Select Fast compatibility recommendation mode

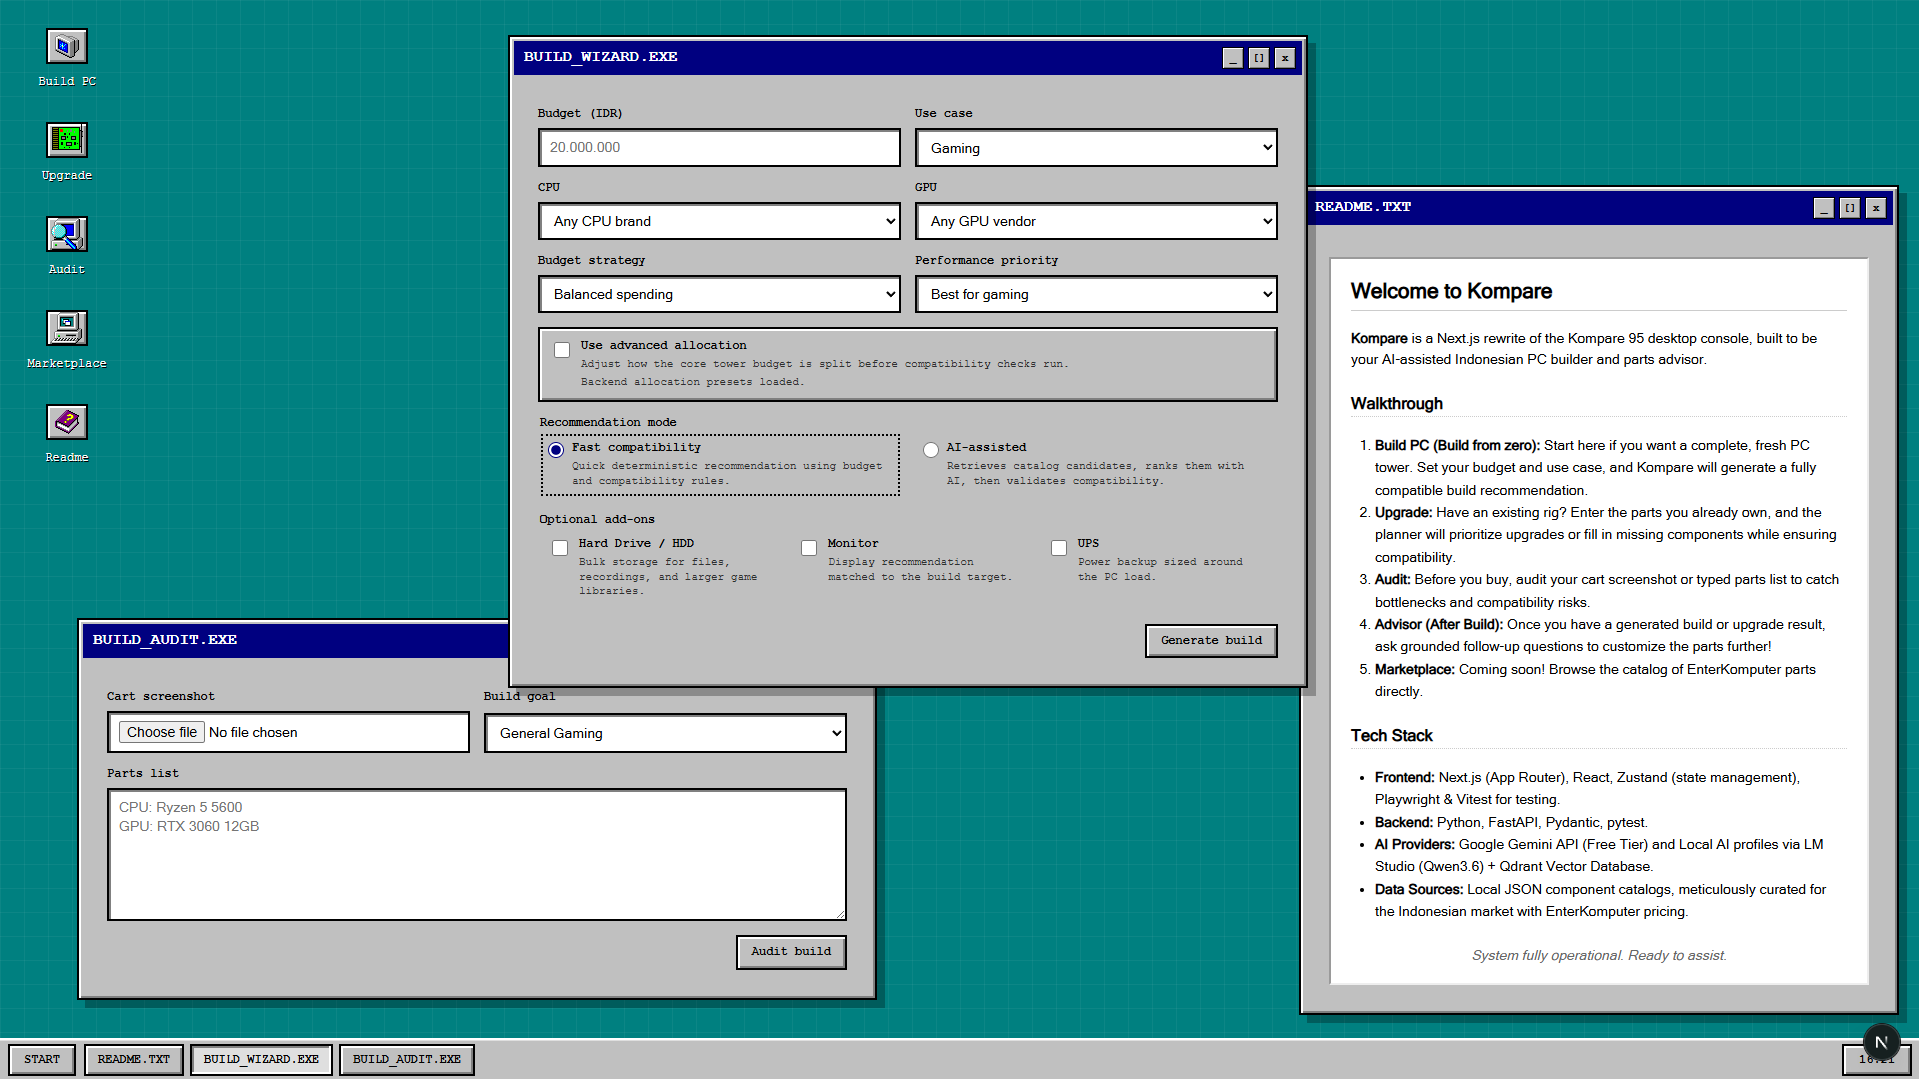[556, 450]
